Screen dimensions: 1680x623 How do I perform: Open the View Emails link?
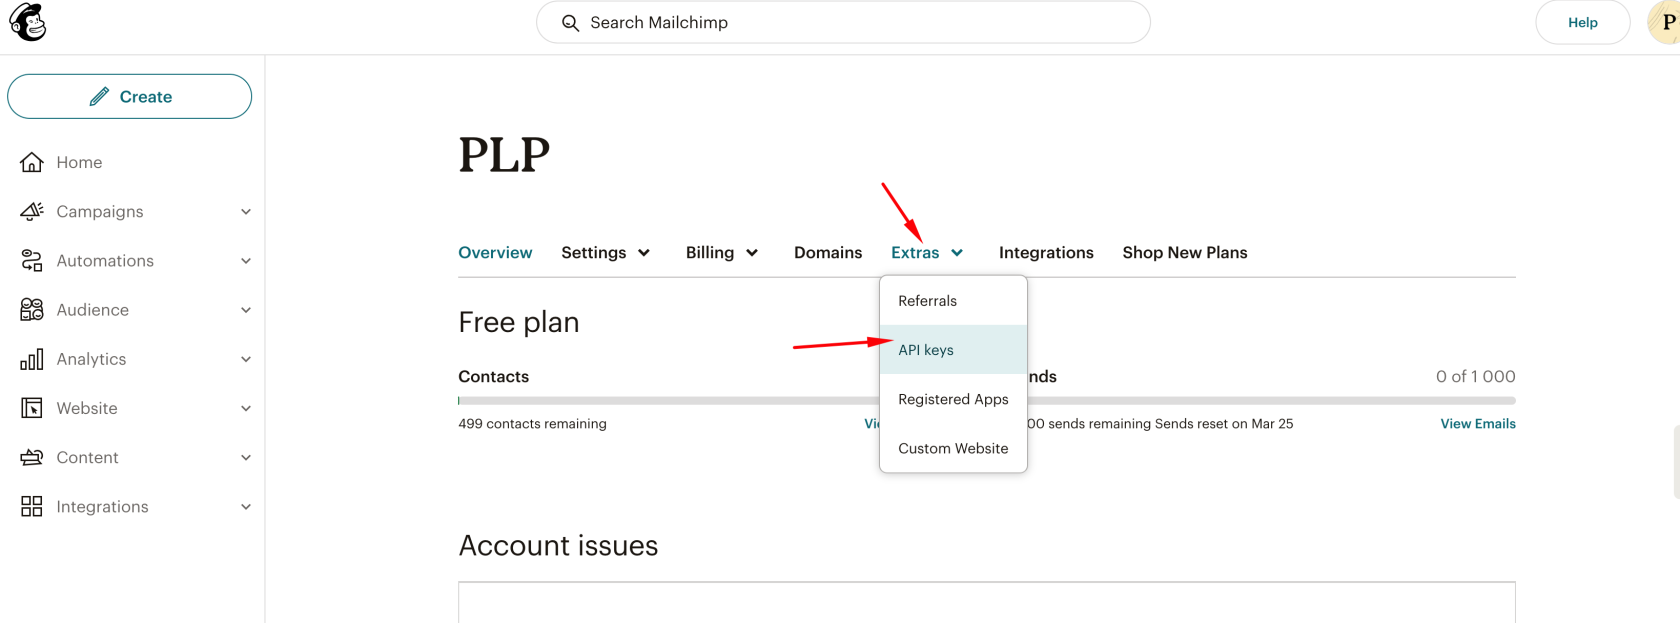click(1478, 424)
